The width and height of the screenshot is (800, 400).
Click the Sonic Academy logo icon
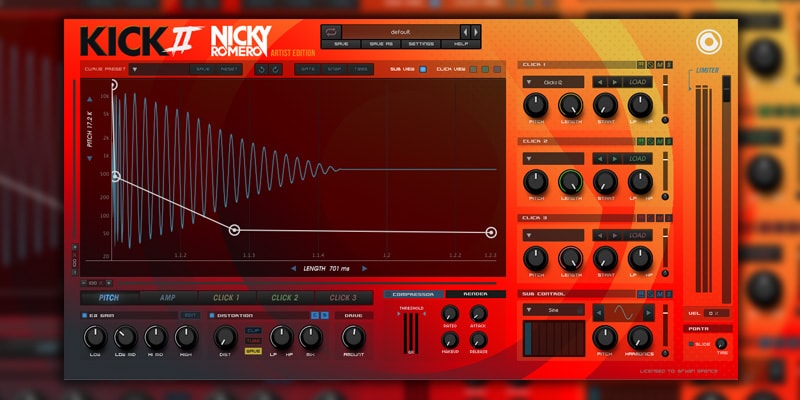(708, 42)
